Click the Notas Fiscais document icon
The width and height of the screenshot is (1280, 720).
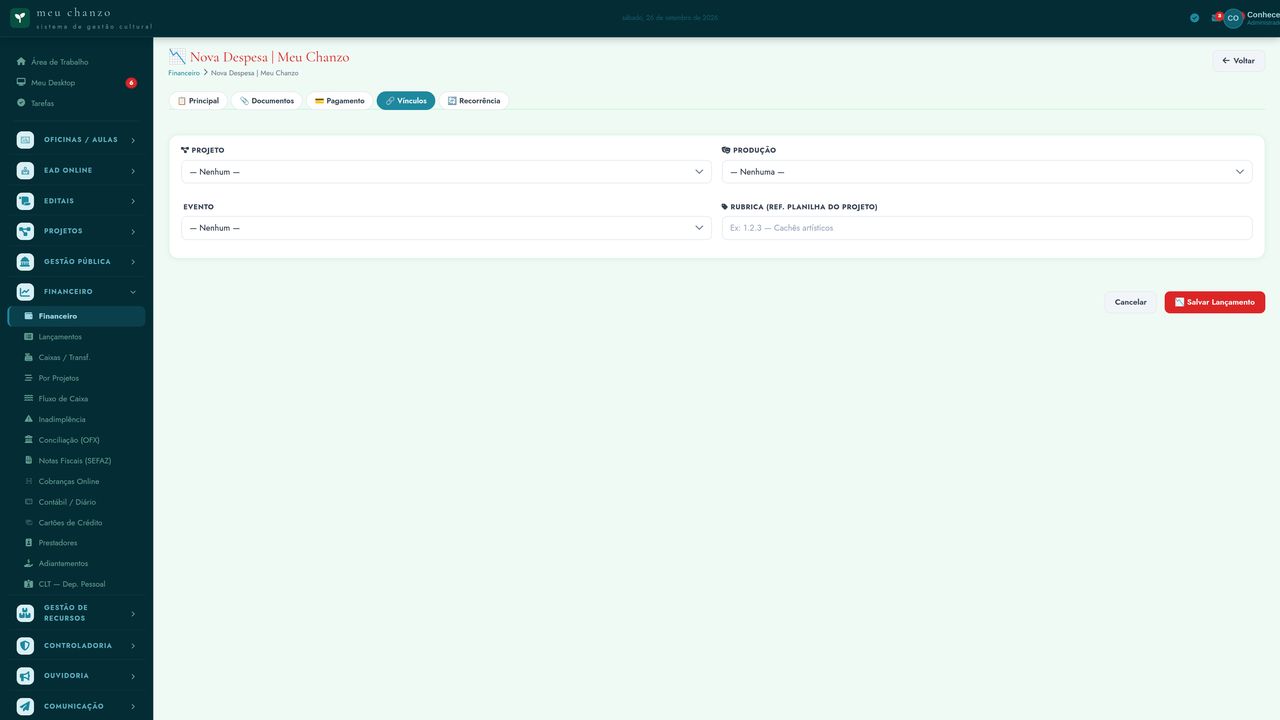point(29,461)
